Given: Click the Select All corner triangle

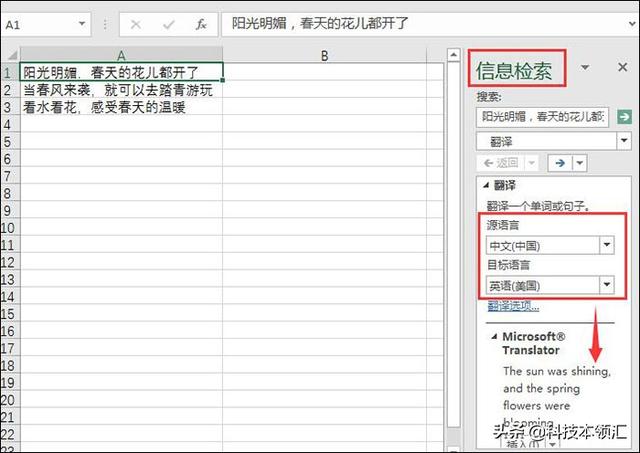Looking at the screenshot, I should (11, 55).
